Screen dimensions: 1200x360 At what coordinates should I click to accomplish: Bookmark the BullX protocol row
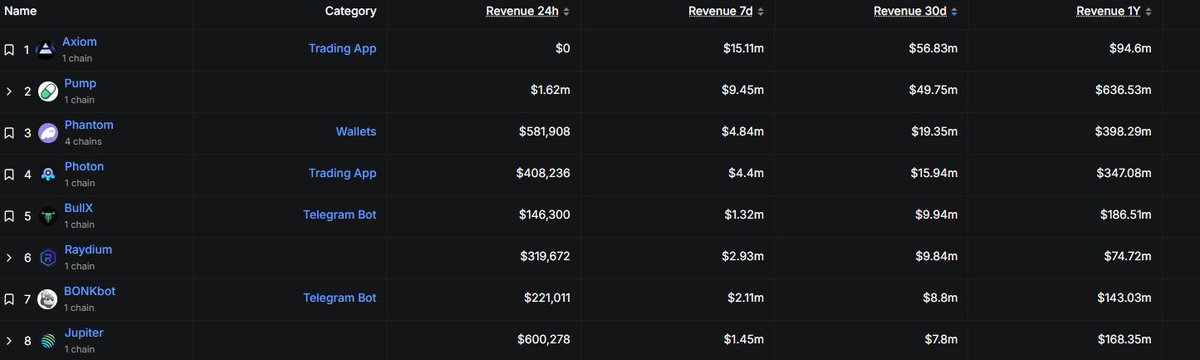[x=9, y=215]
